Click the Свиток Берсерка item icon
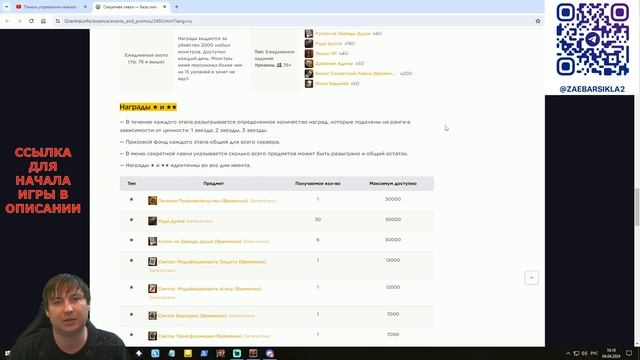 click(152, 316)
